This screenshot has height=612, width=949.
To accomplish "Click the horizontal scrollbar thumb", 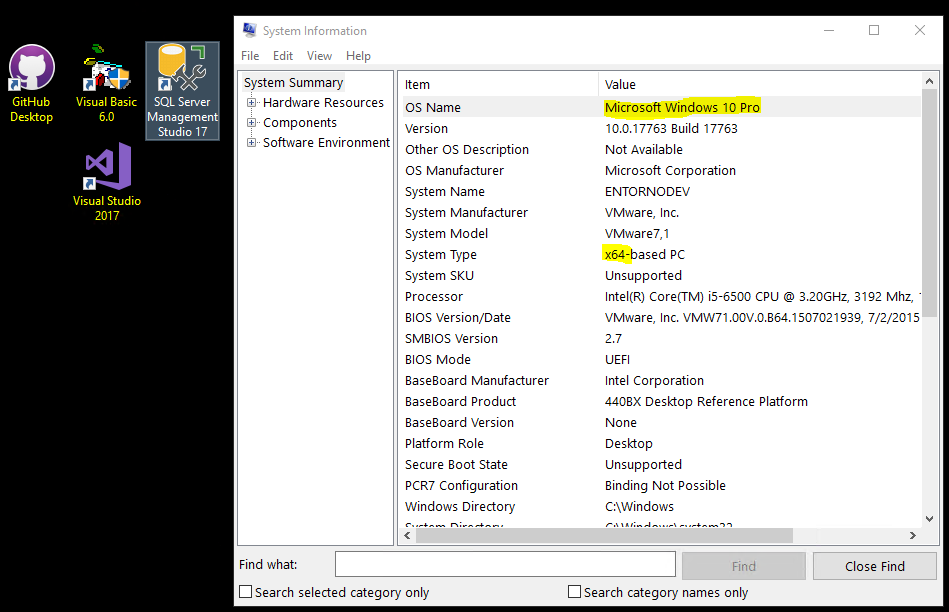I will [x=604, y=535].
